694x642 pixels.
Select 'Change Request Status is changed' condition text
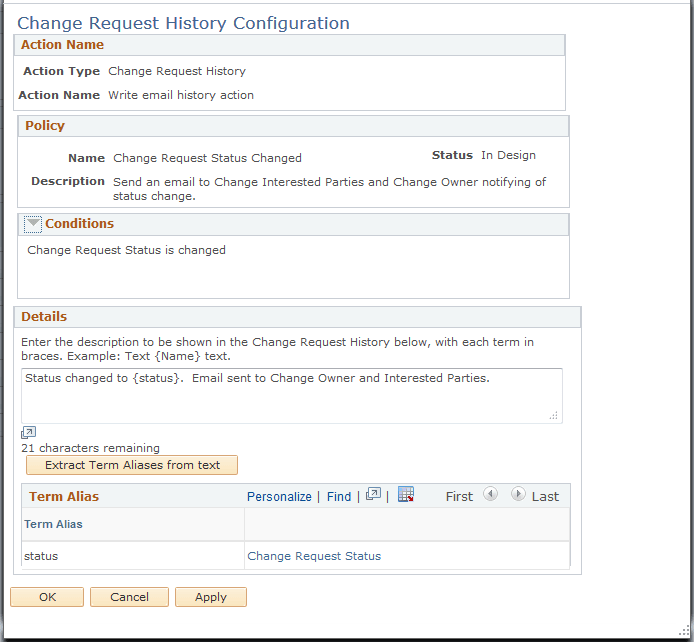(x=127, y=250)
